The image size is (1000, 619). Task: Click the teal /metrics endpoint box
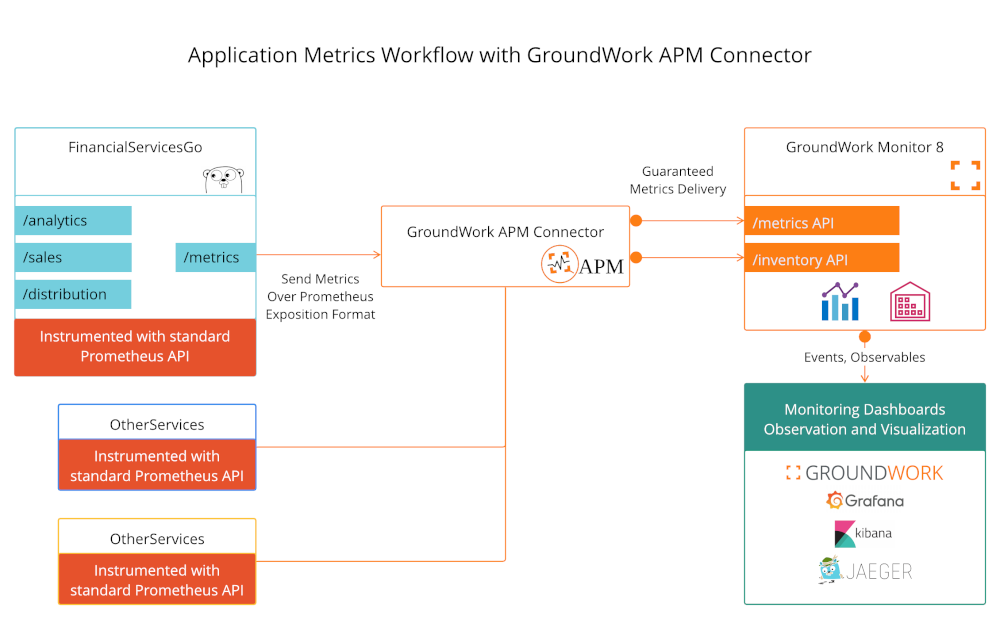tap(216, 258)
